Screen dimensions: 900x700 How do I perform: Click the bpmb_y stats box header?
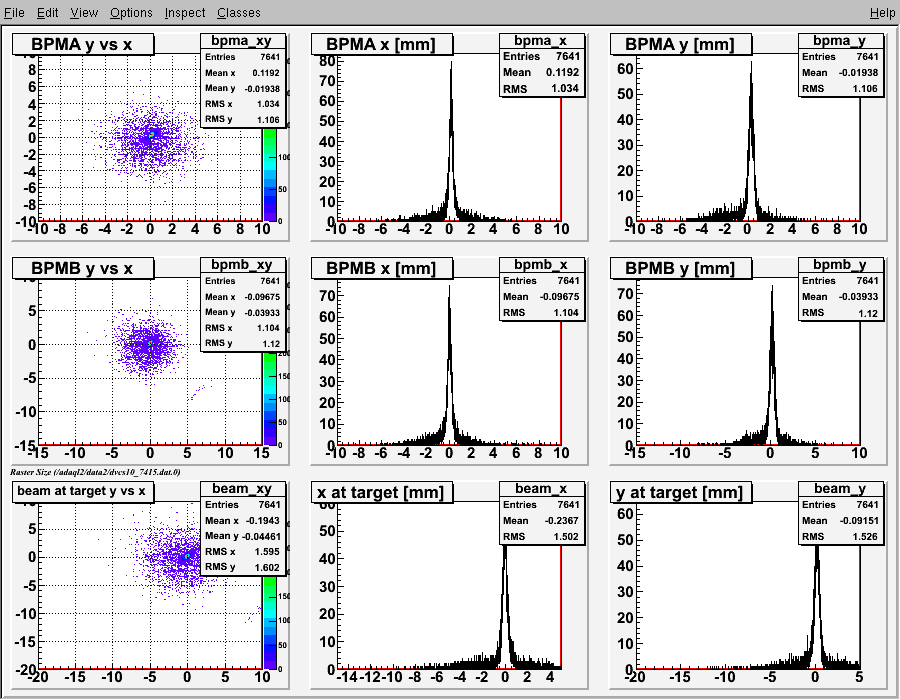click(841, 265)
